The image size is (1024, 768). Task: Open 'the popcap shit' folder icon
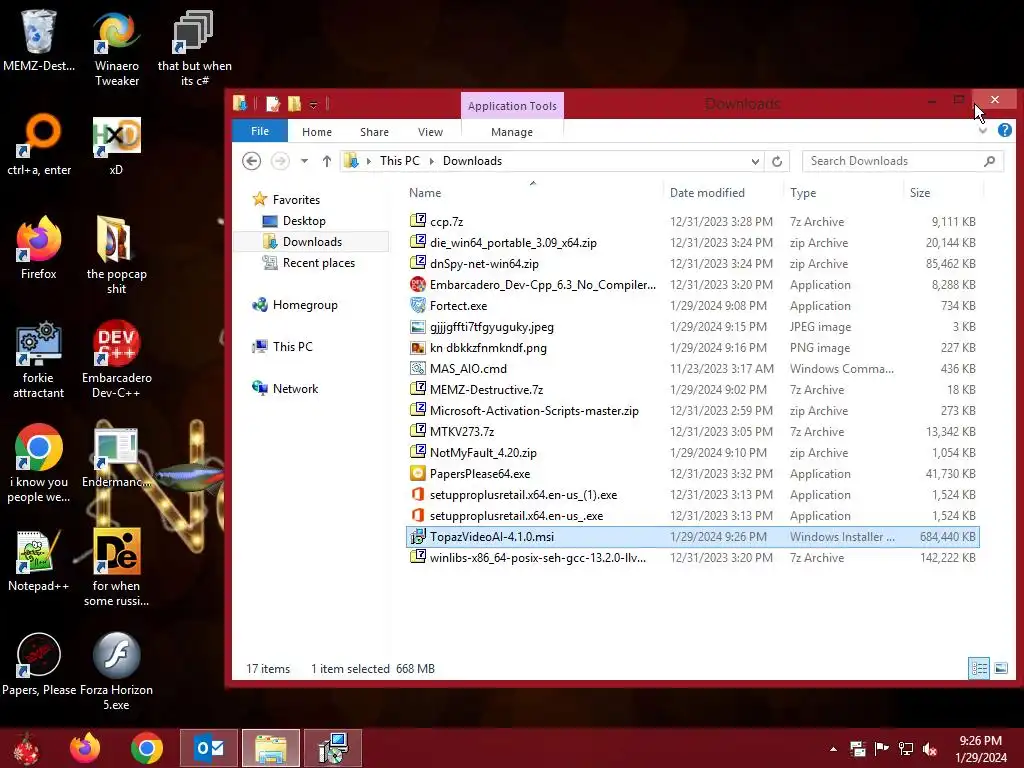(x=116, y=255)
